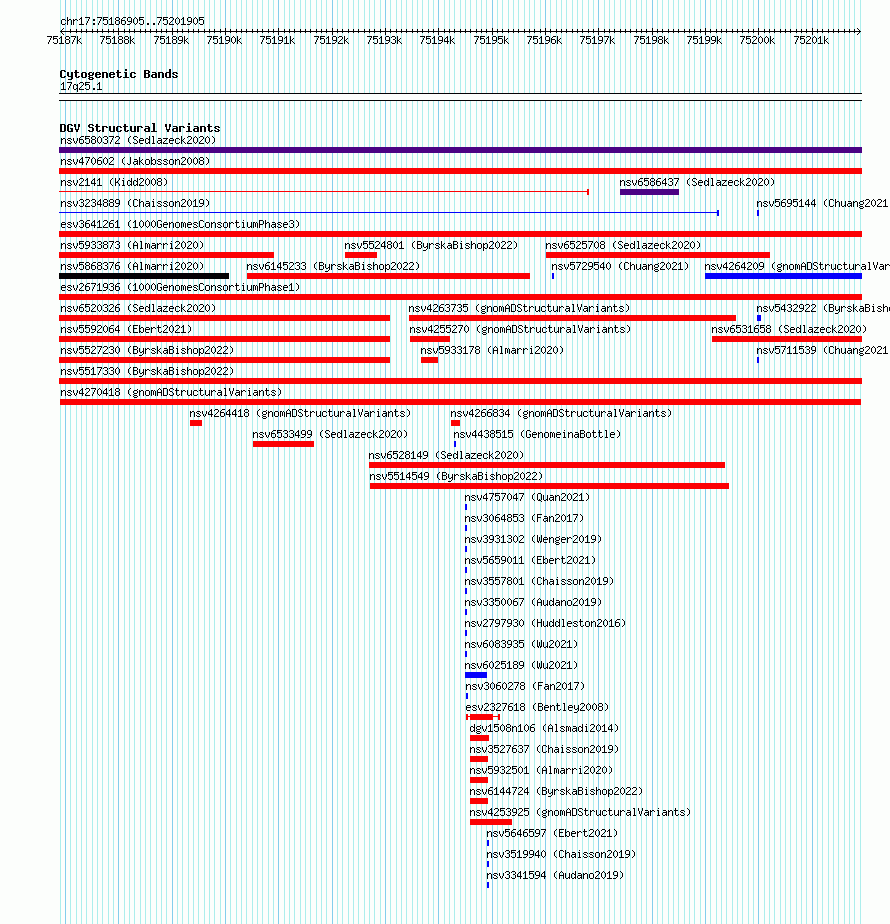This screenshot has width=890, height=924.
Task: Select nsv5524801 (ByrskaBishop2022) label
Action: click(x=431, y=246)
